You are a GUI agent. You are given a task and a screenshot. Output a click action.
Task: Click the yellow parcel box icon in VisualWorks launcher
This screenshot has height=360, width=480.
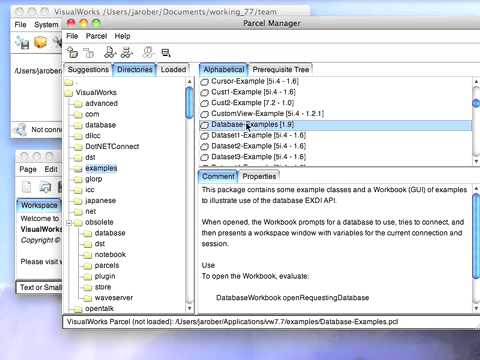click(x=40, y=42)
